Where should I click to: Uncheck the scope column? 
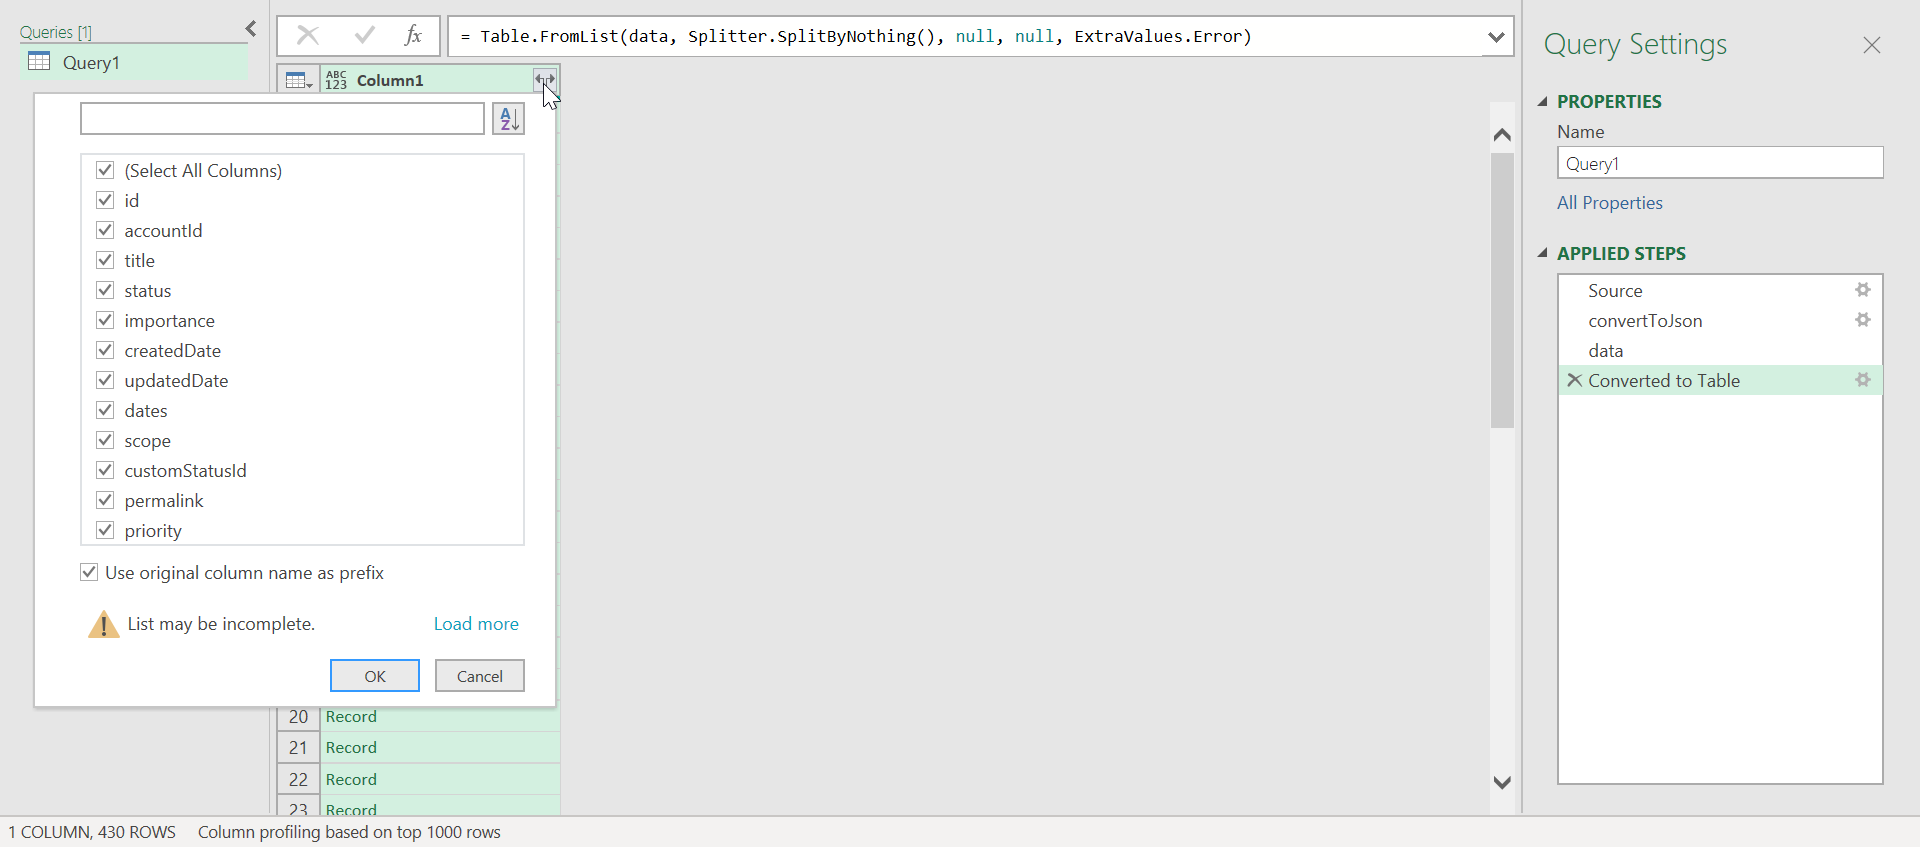(105, 440)
